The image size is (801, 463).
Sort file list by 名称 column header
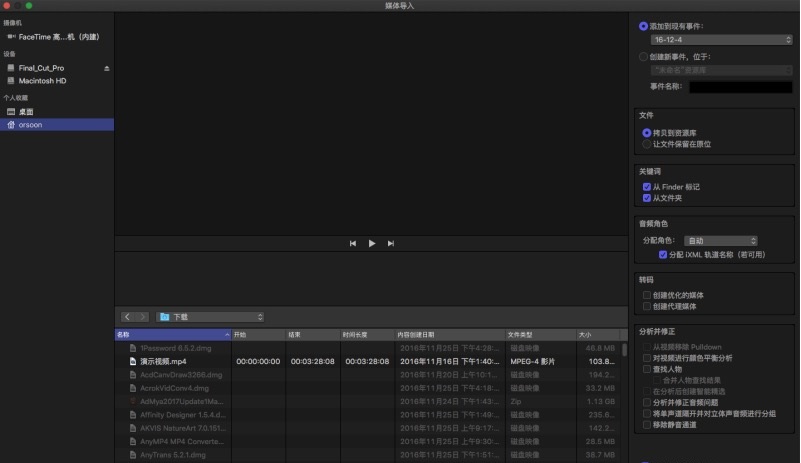click(172, 334)
